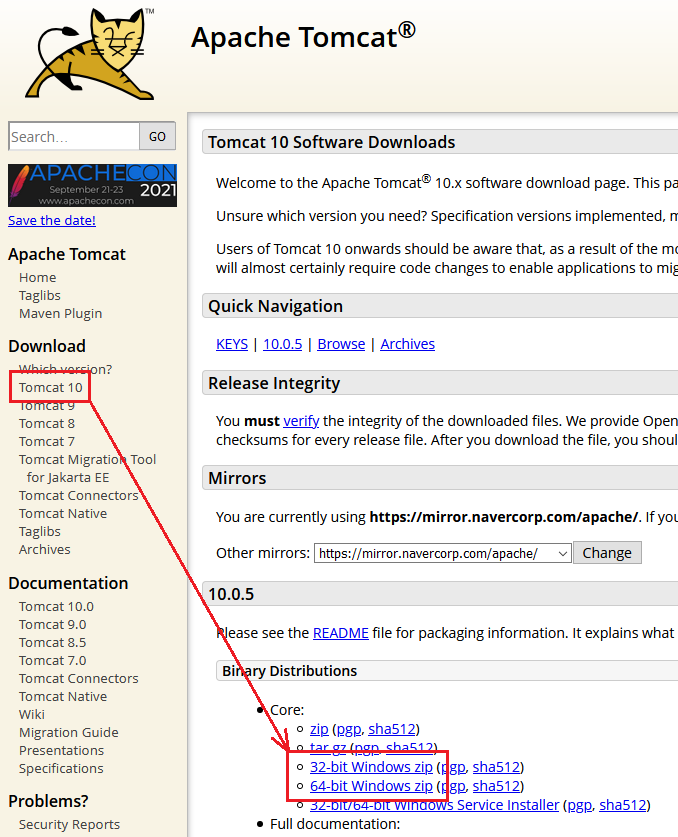Open Taglibs under Apache Tomcat section

[40, 295]
